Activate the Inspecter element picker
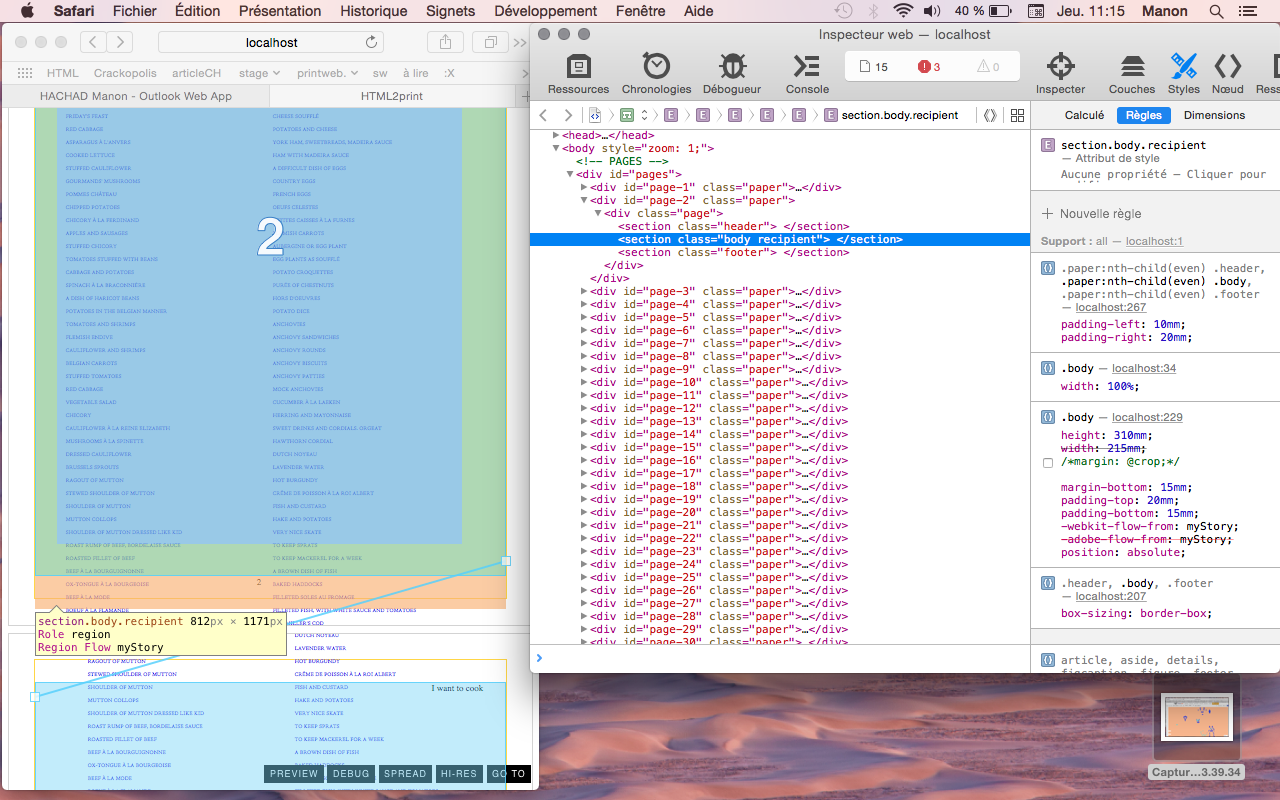Image resolution: width=1280 pixels, height=800 pixels. pos(1060,74)
